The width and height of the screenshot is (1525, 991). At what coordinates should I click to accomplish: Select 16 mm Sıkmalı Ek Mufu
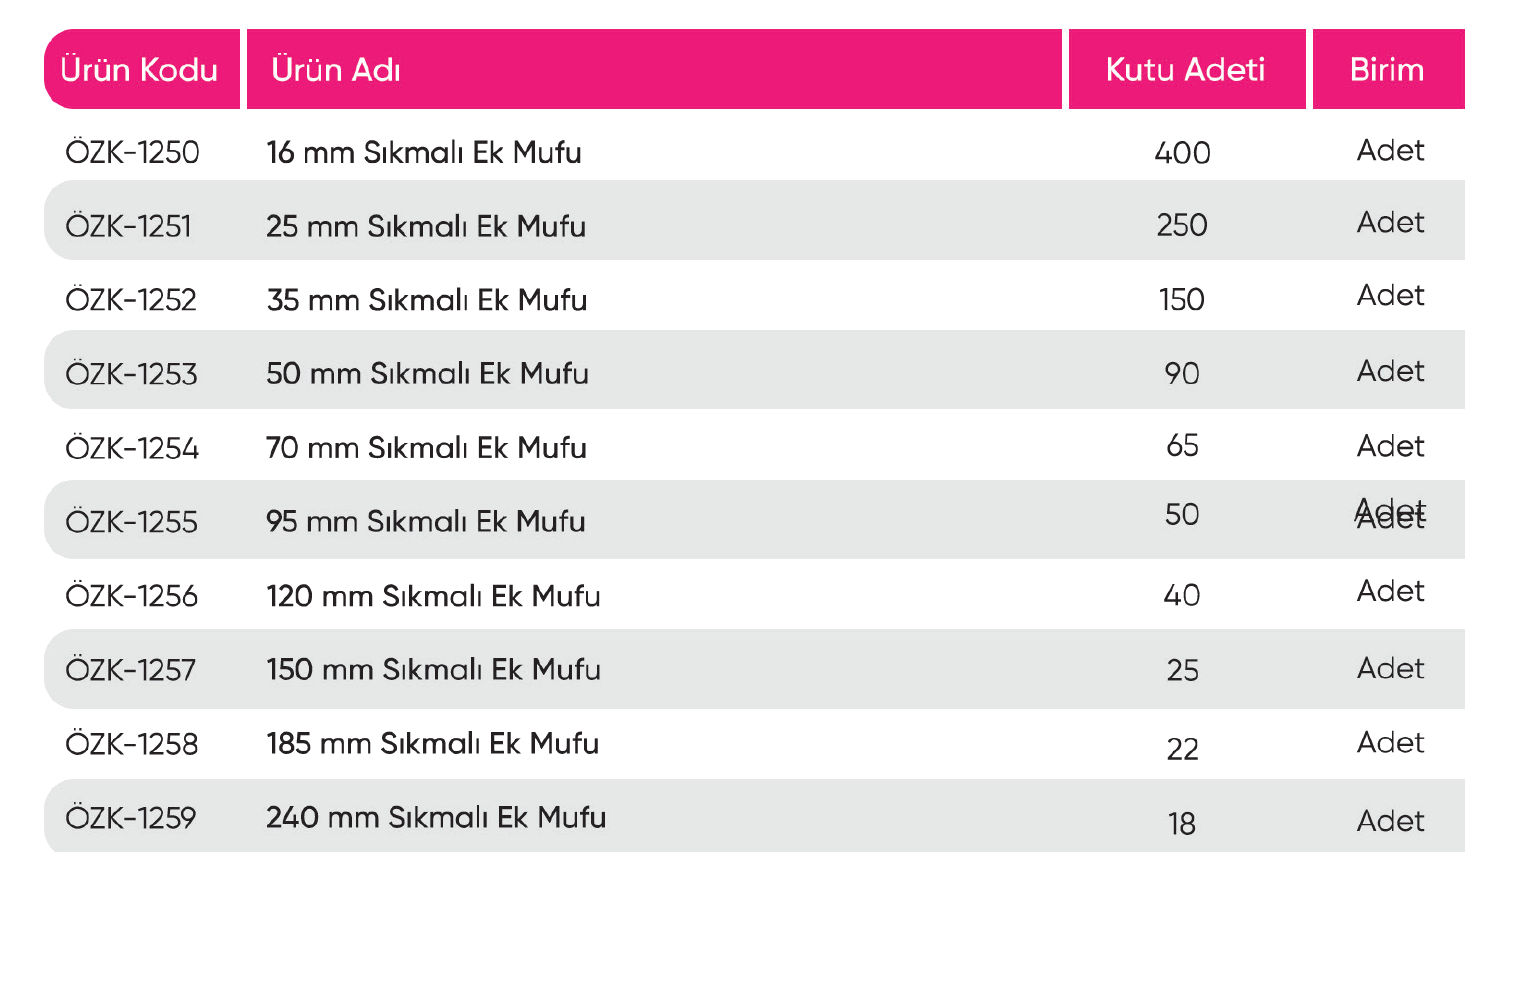coord(424,153)
